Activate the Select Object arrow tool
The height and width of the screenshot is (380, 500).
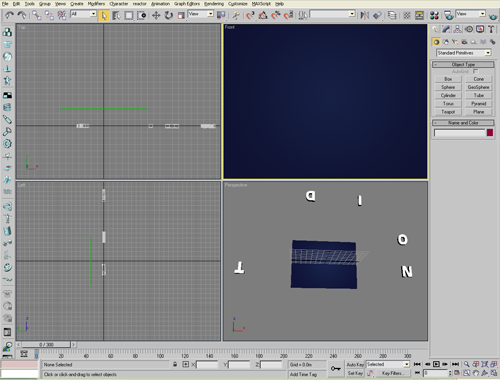tap(104, 15)
